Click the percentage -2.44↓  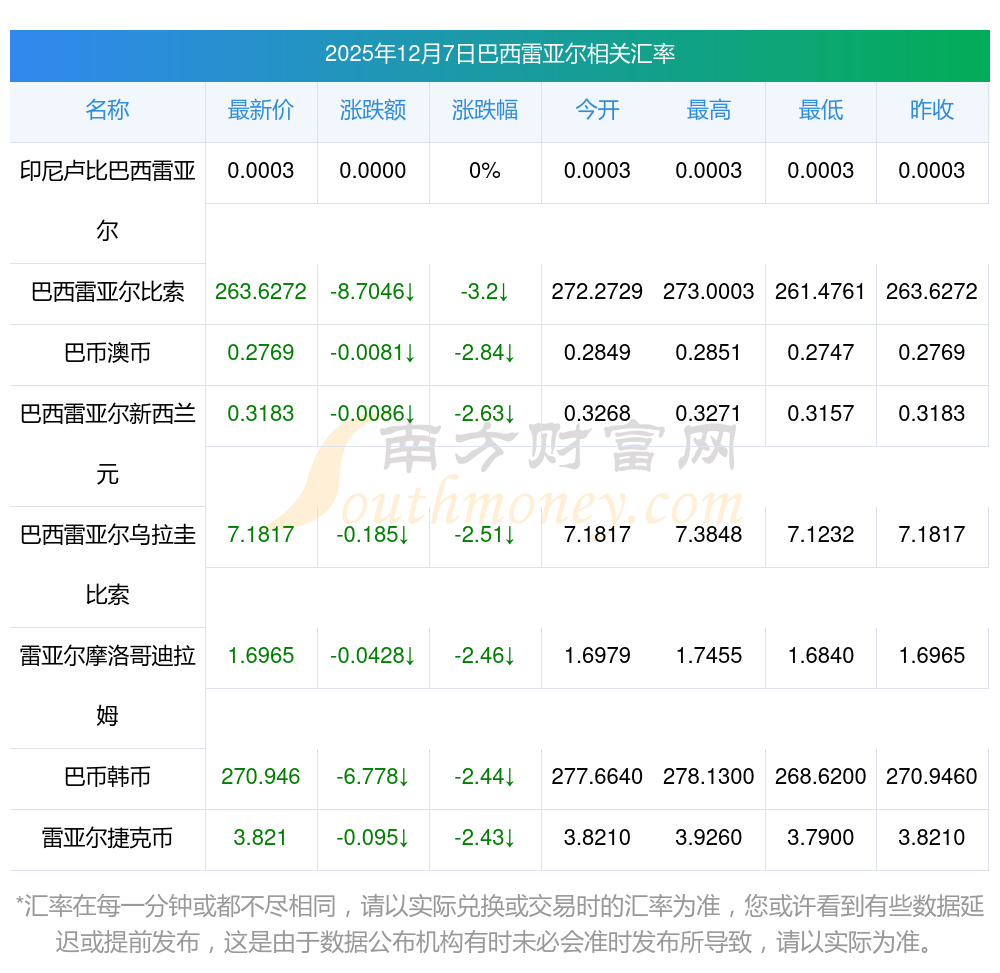(x=485, y=777)
